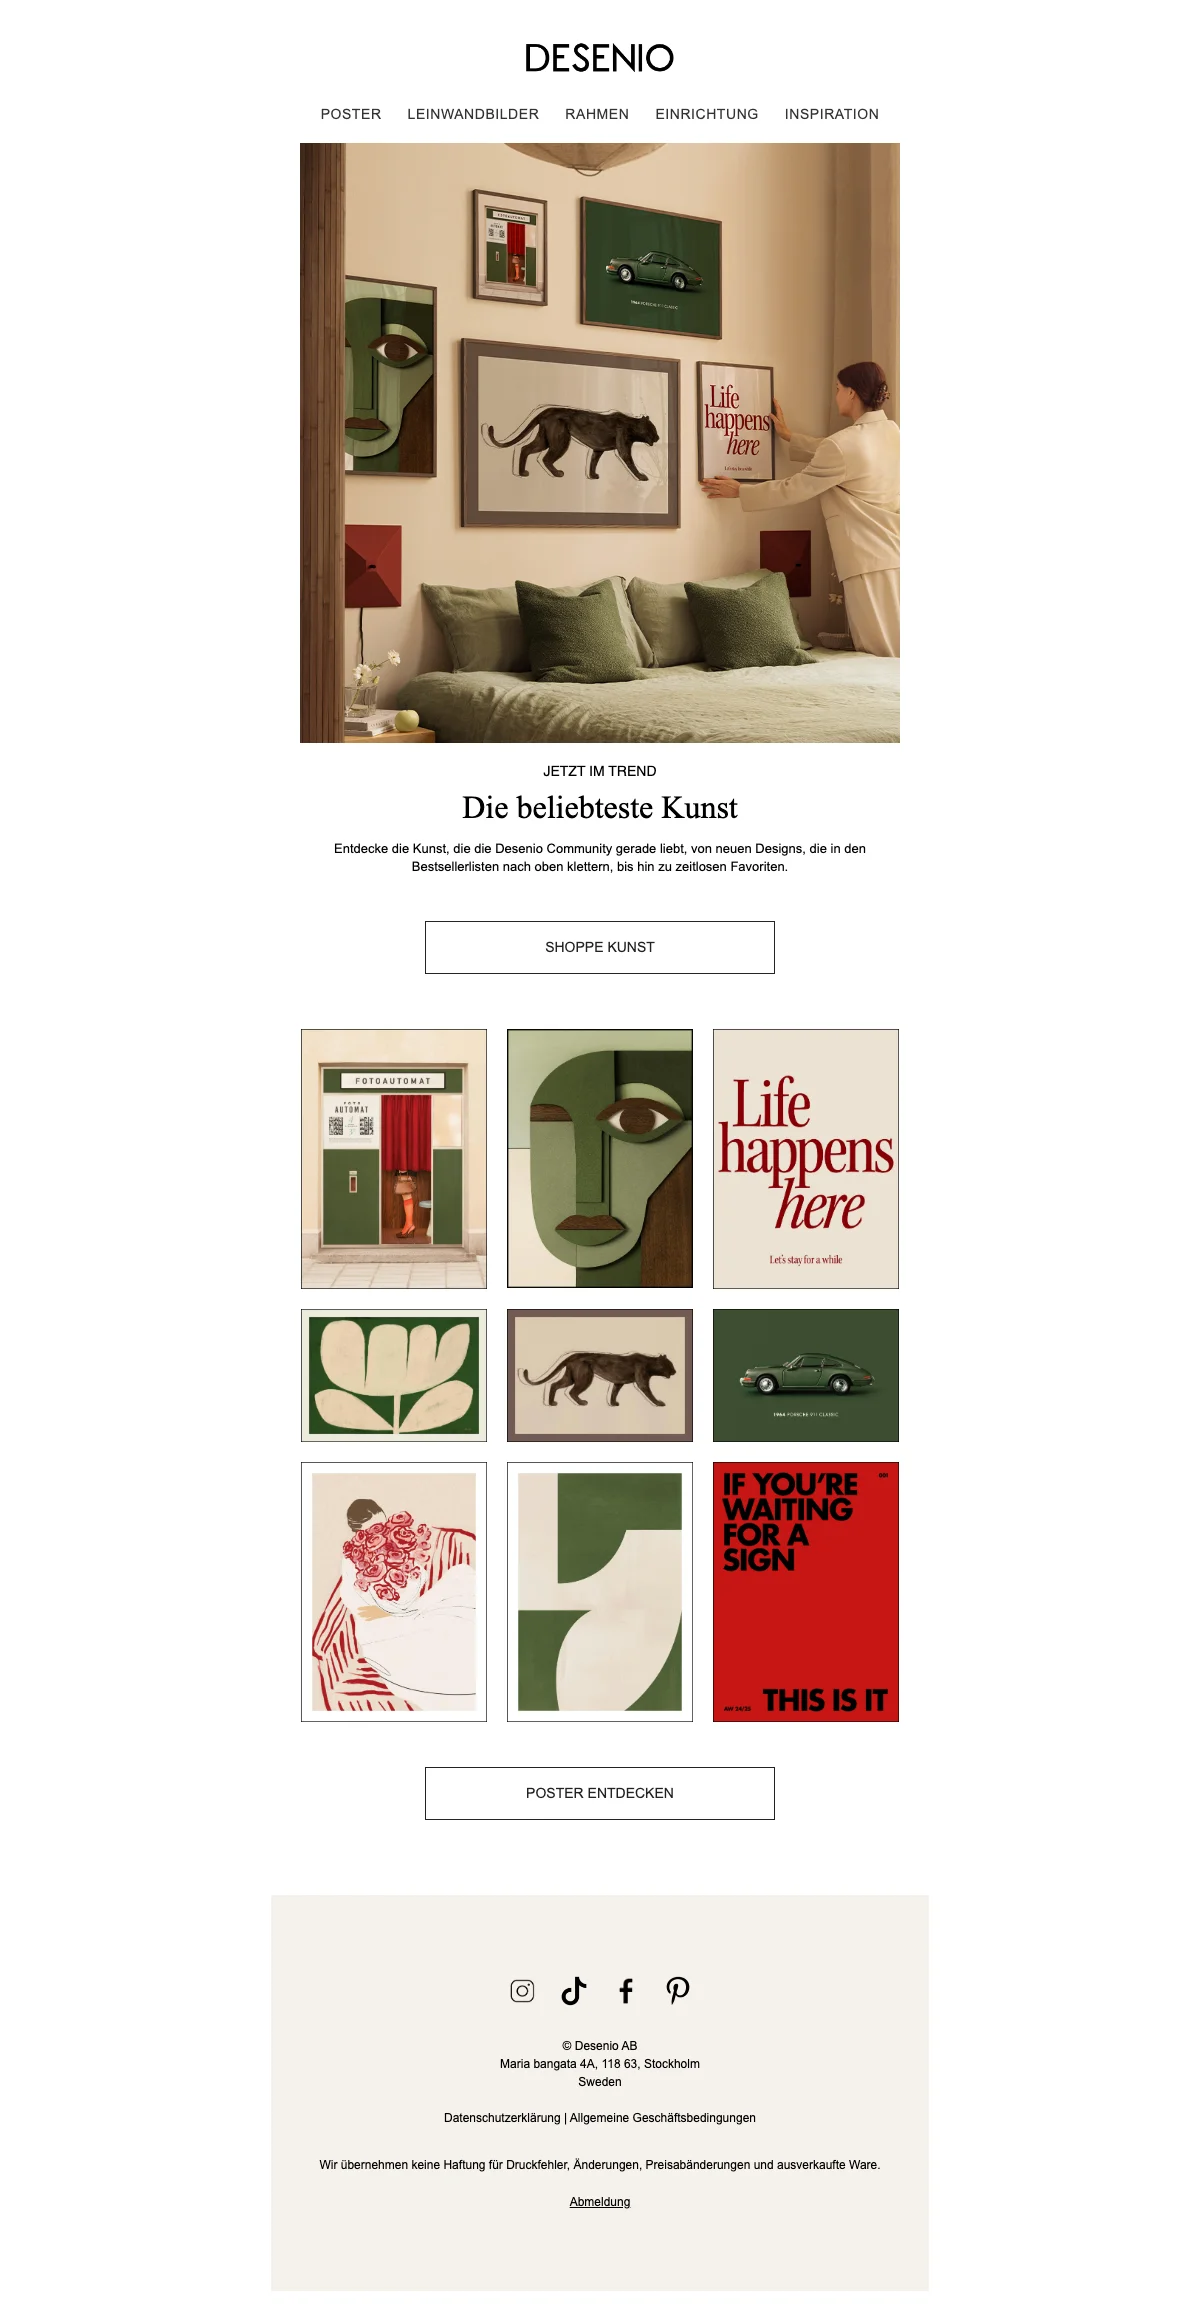
Task: Open the Datenschutzerklärung link
Action: tap(502, 2117)
